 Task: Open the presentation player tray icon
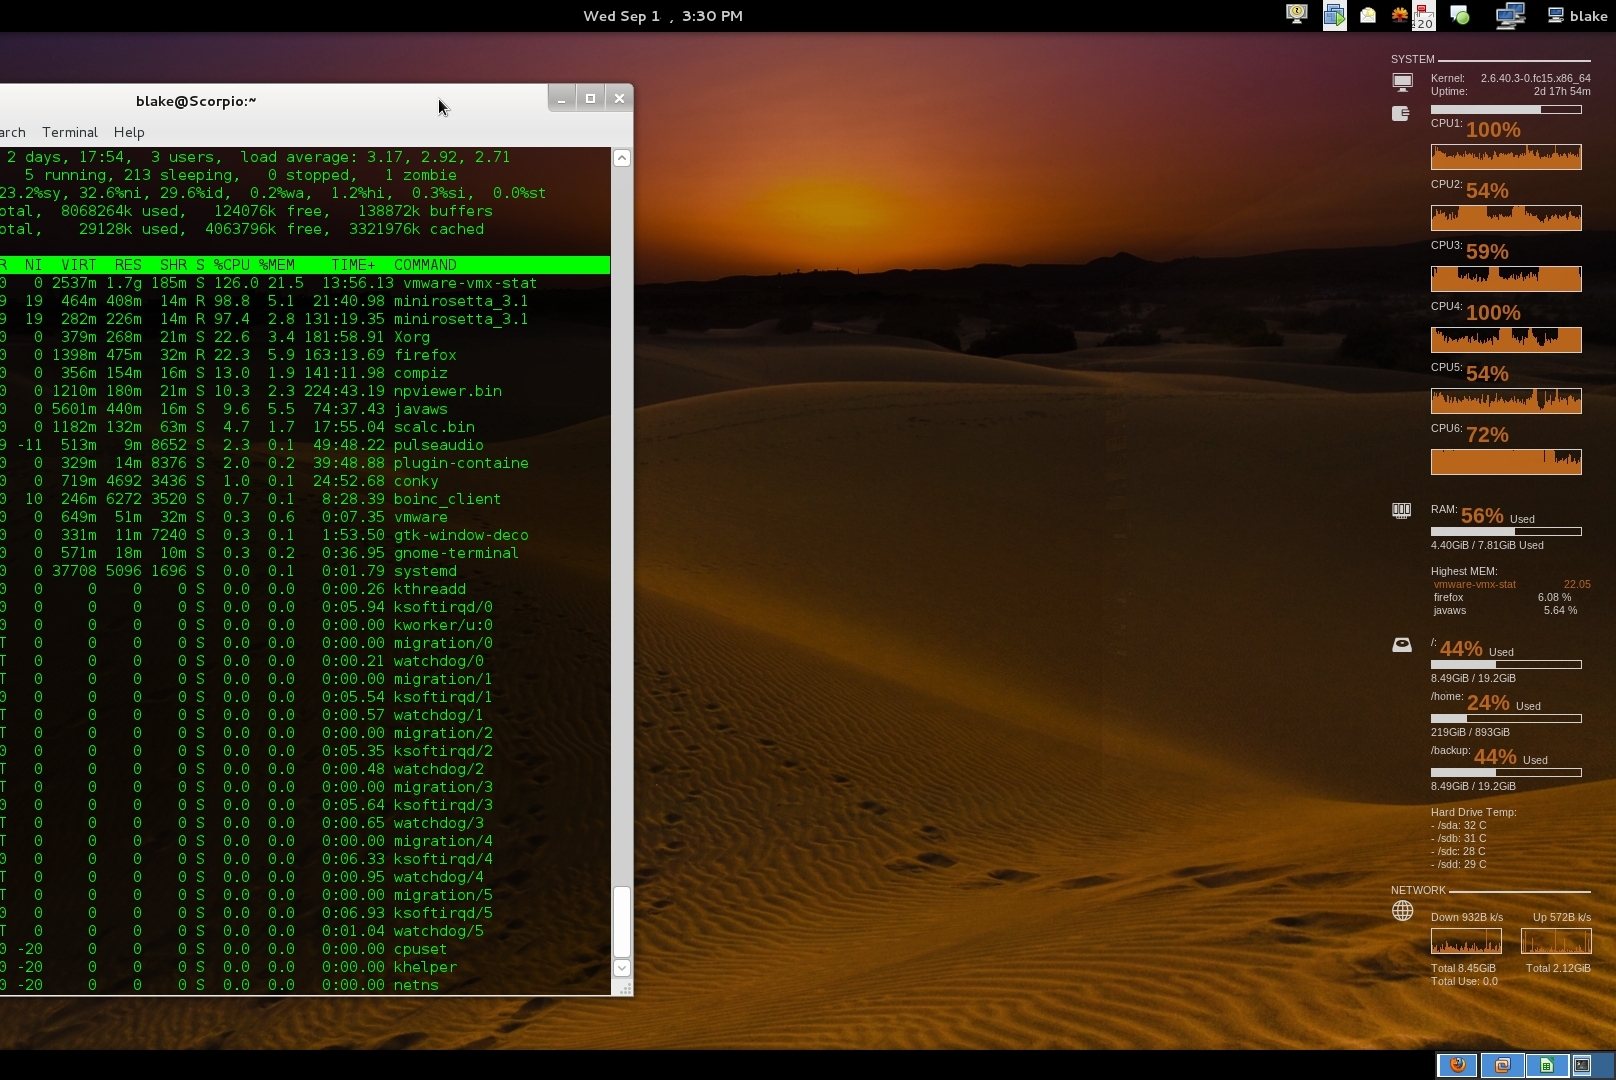[1335, 15]
